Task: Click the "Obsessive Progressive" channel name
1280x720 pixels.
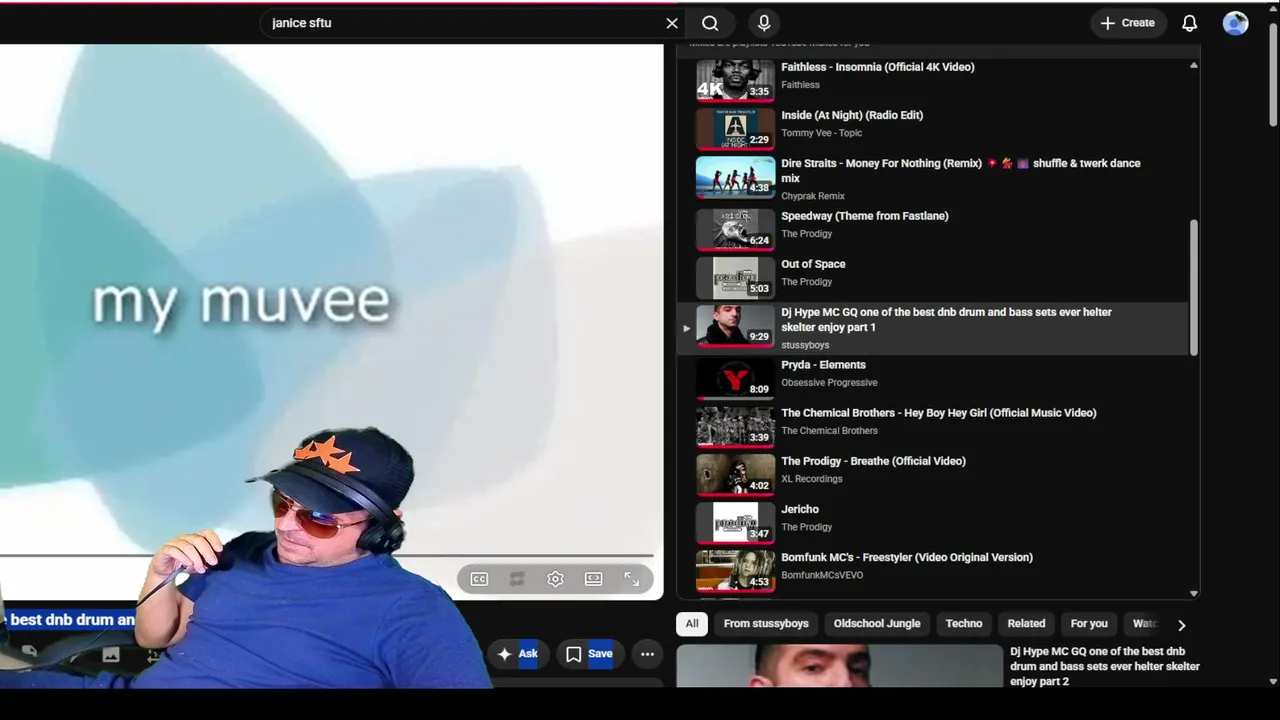Action: [x=829, y=383]
